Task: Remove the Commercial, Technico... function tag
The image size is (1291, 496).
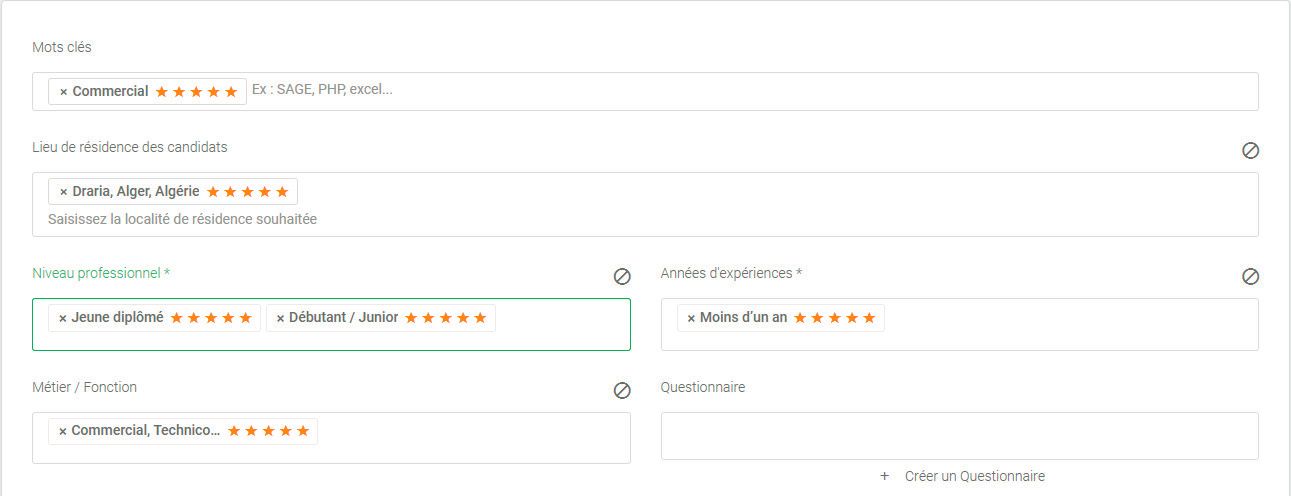Action: click(x=63, y=431)
